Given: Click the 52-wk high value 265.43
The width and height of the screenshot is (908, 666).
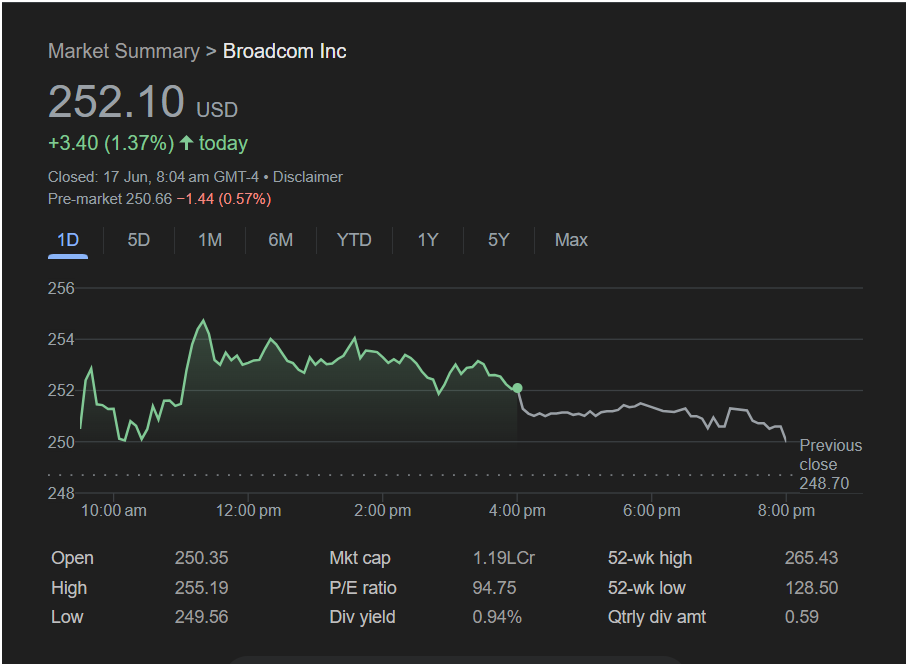Looking at the screenshot, I should pos(811,558).
